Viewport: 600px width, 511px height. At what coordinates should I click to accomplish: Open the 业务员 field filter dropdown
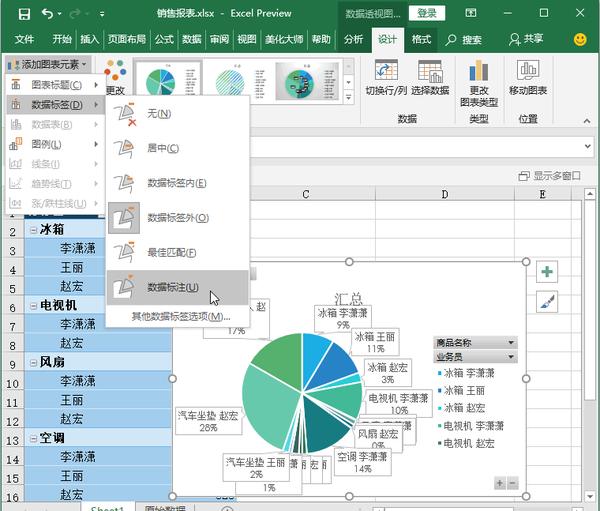(511, 357)
